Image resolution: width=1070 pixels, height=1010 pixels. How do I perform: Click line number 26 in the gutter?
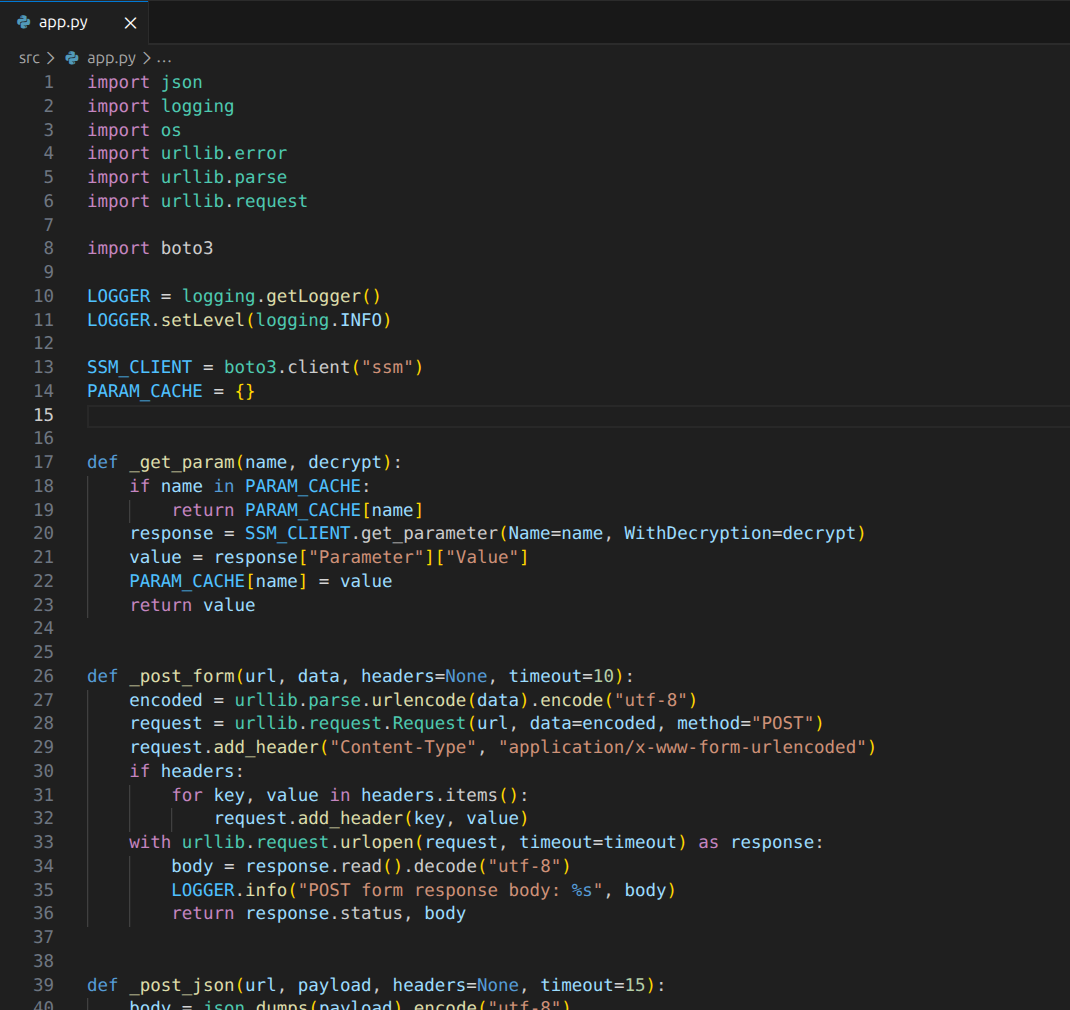click(44, 676)
